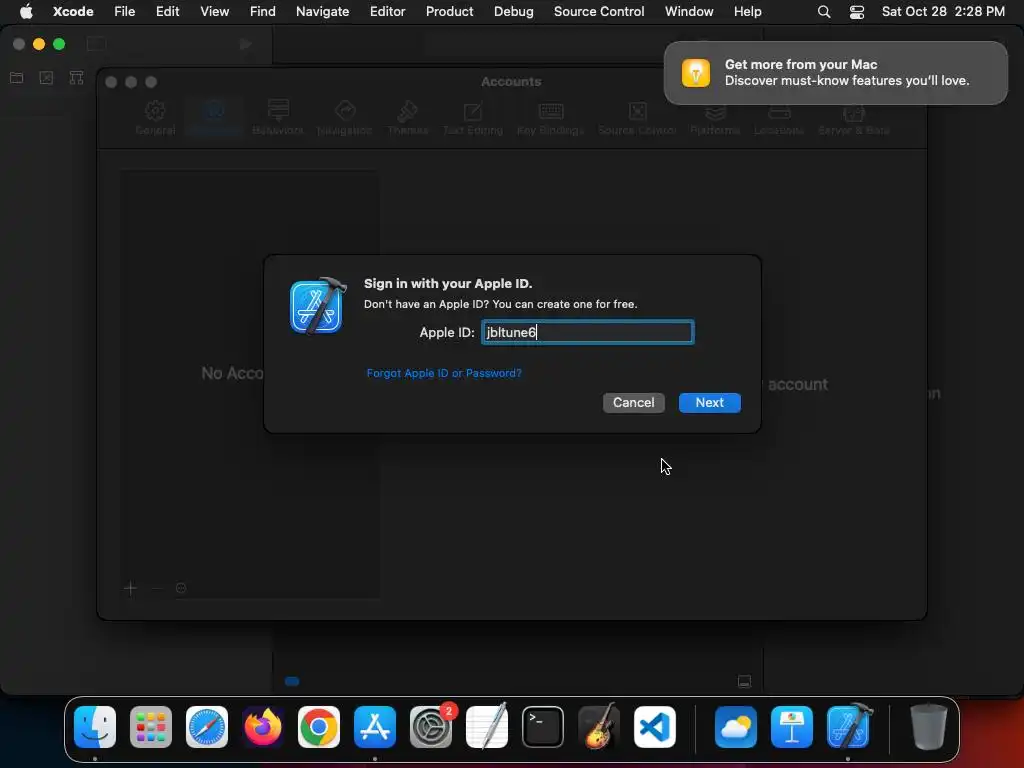Open the Window menu

tap(689, 11)
